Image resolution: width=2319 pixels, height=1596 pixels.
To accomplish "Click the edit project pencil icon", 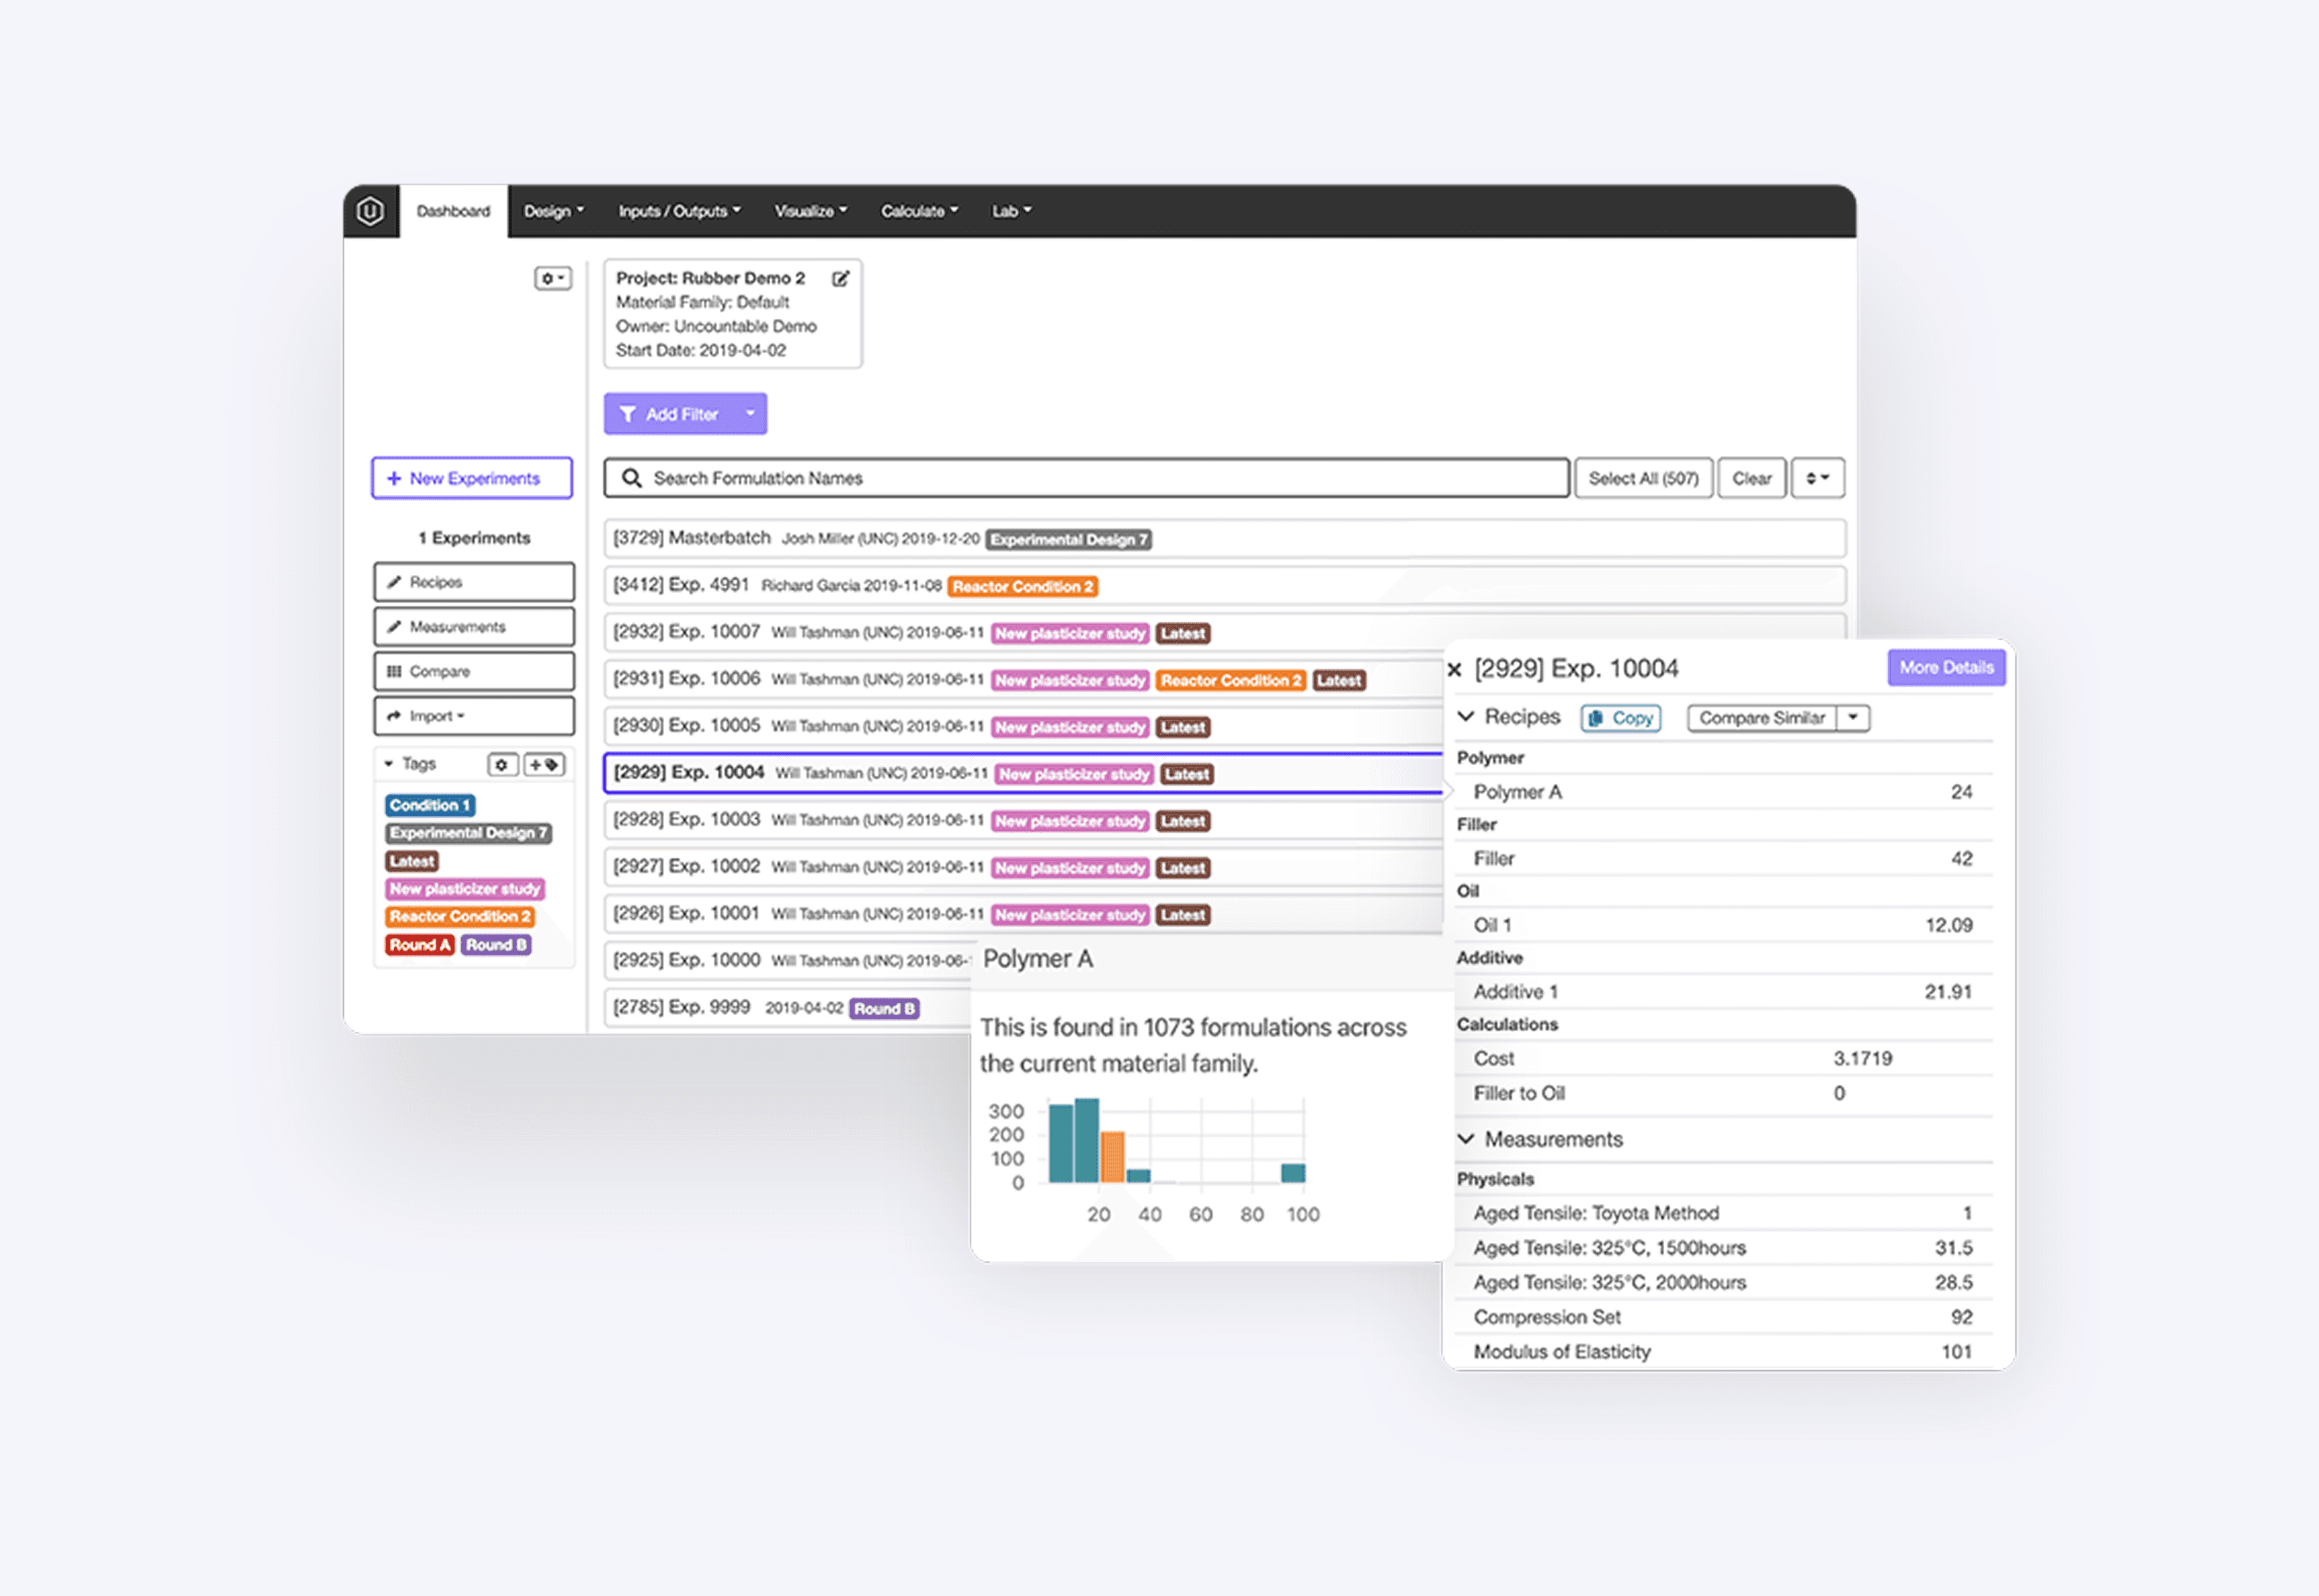I will 841,279.
